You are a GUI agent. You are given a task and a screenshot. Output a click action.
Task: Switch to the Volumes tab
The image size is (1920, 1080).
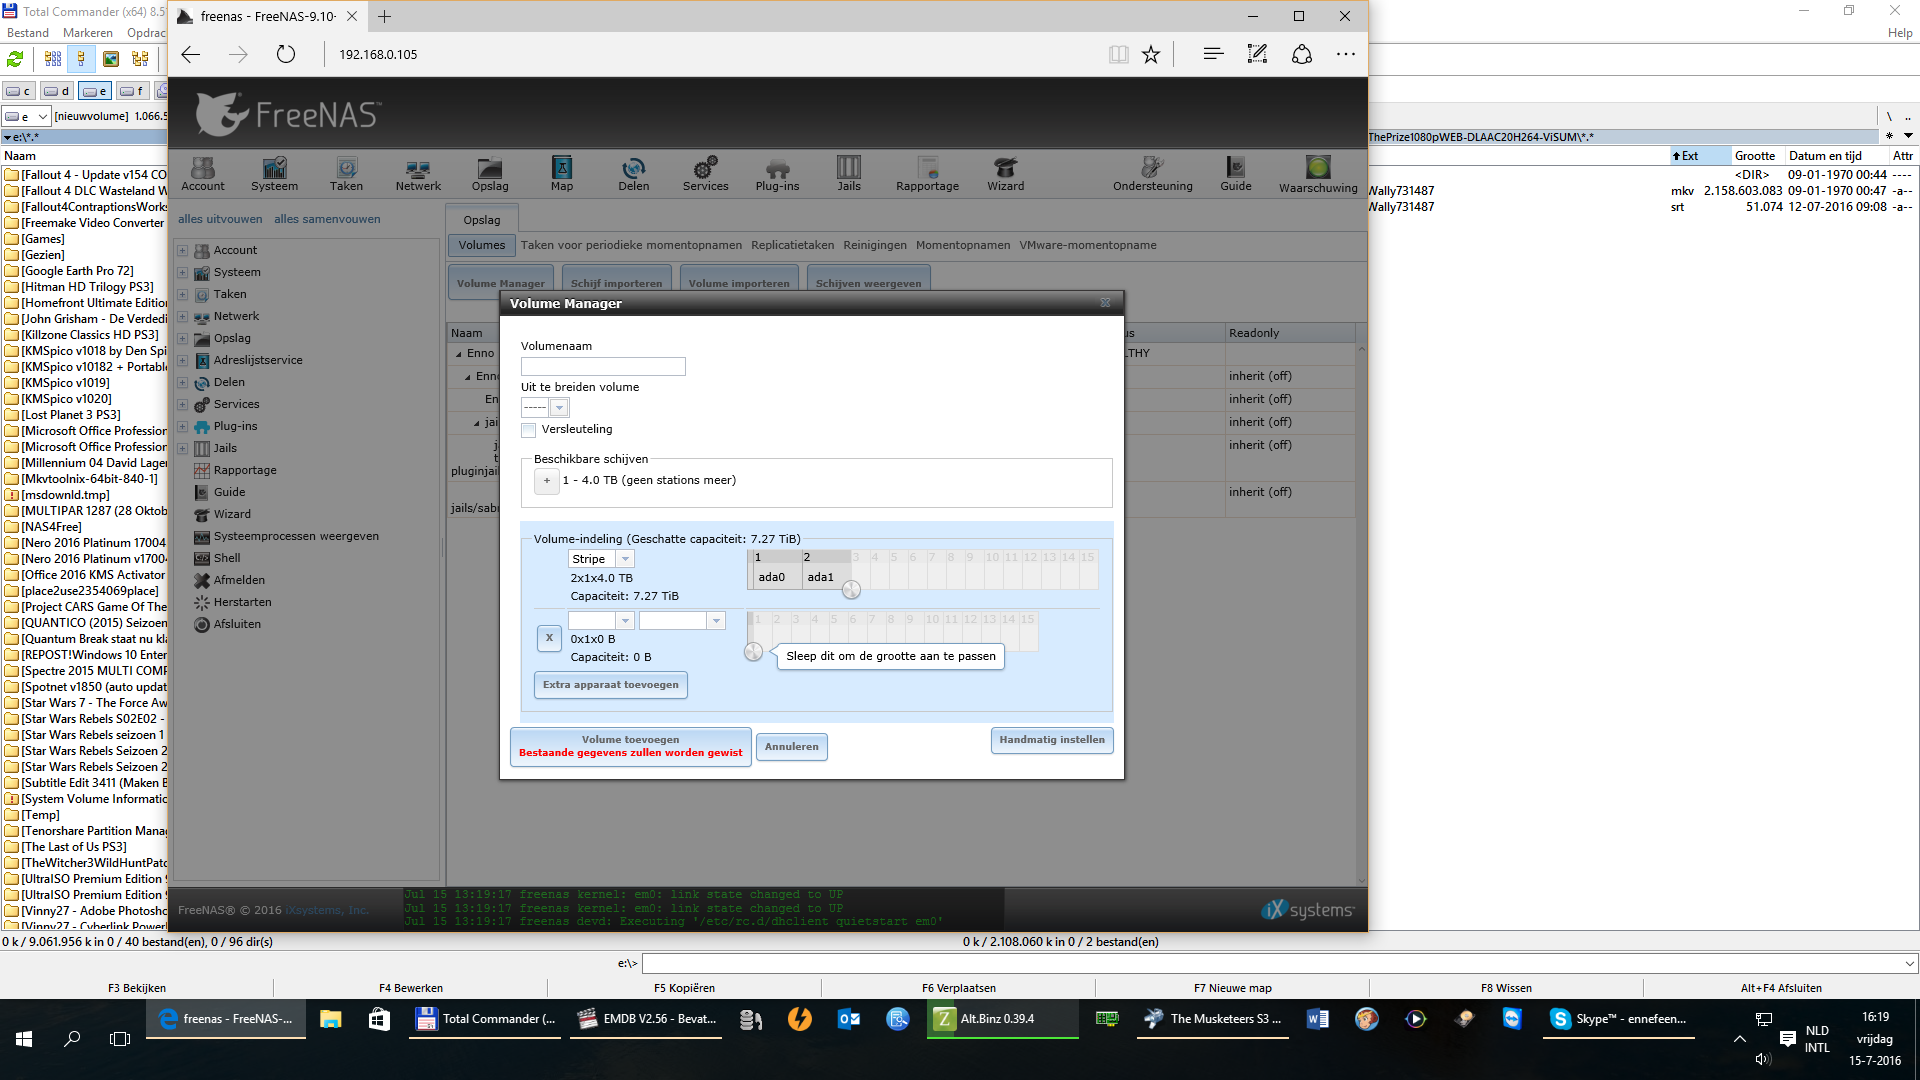482,245
